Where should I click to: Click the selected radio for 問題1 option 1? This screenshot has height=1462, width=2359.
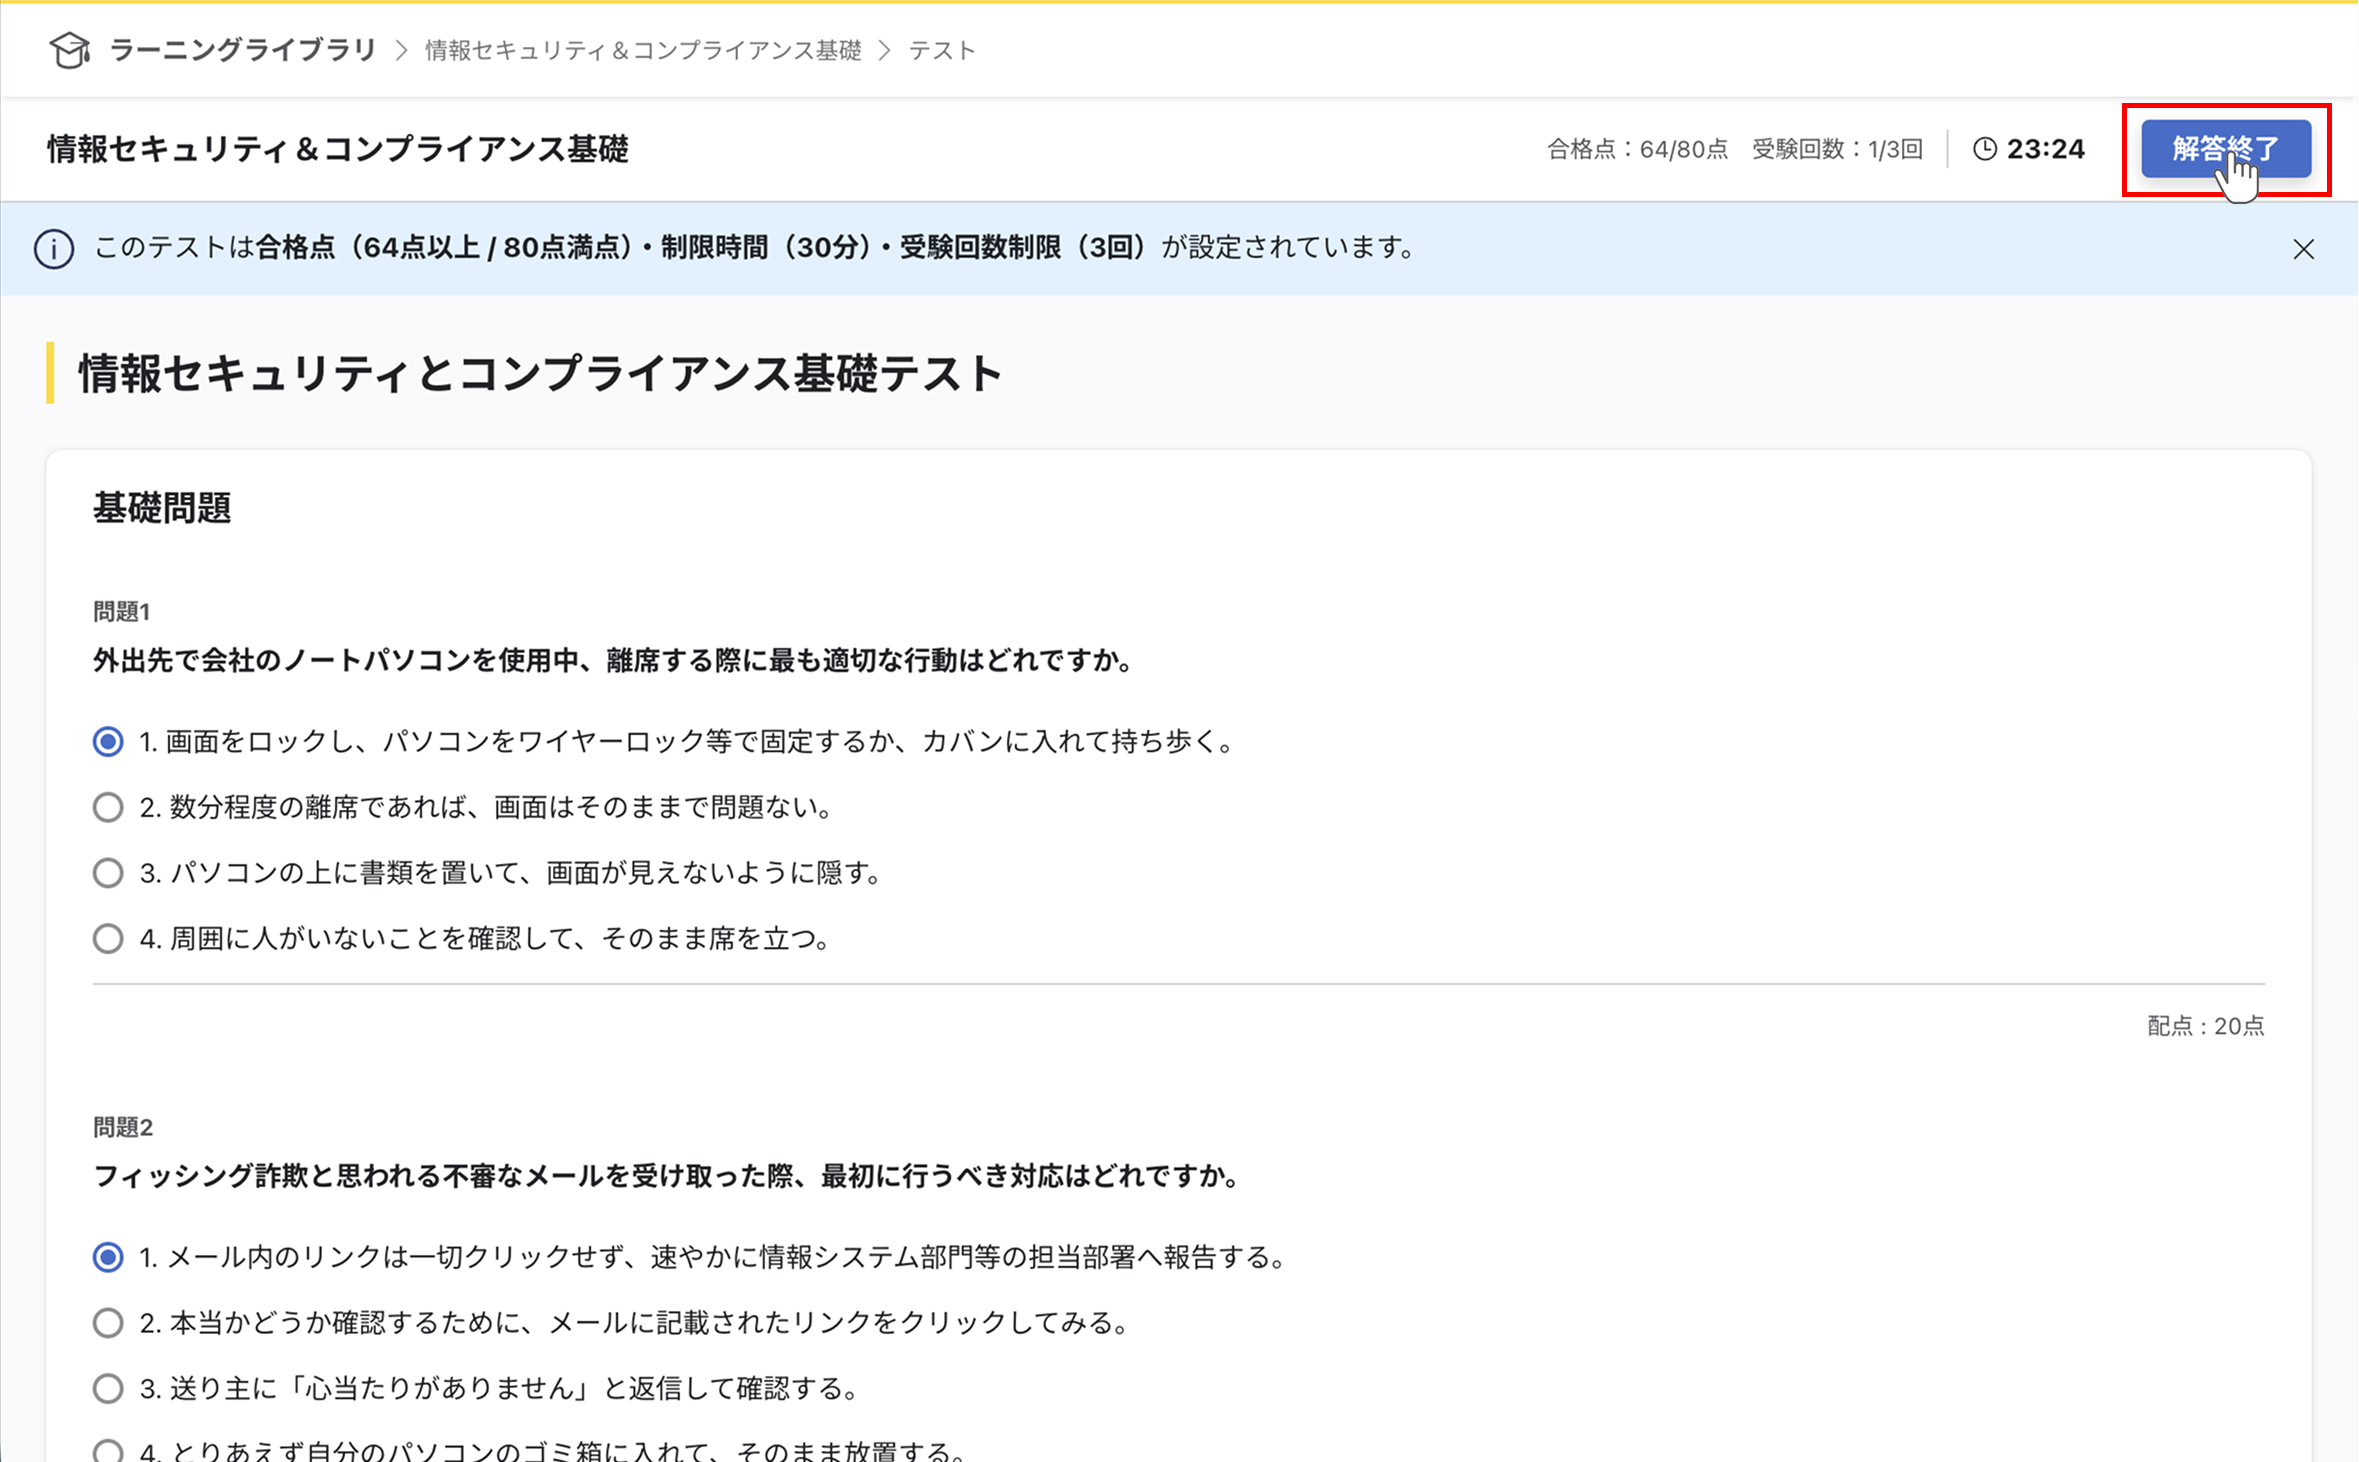[x=108, y=741]
